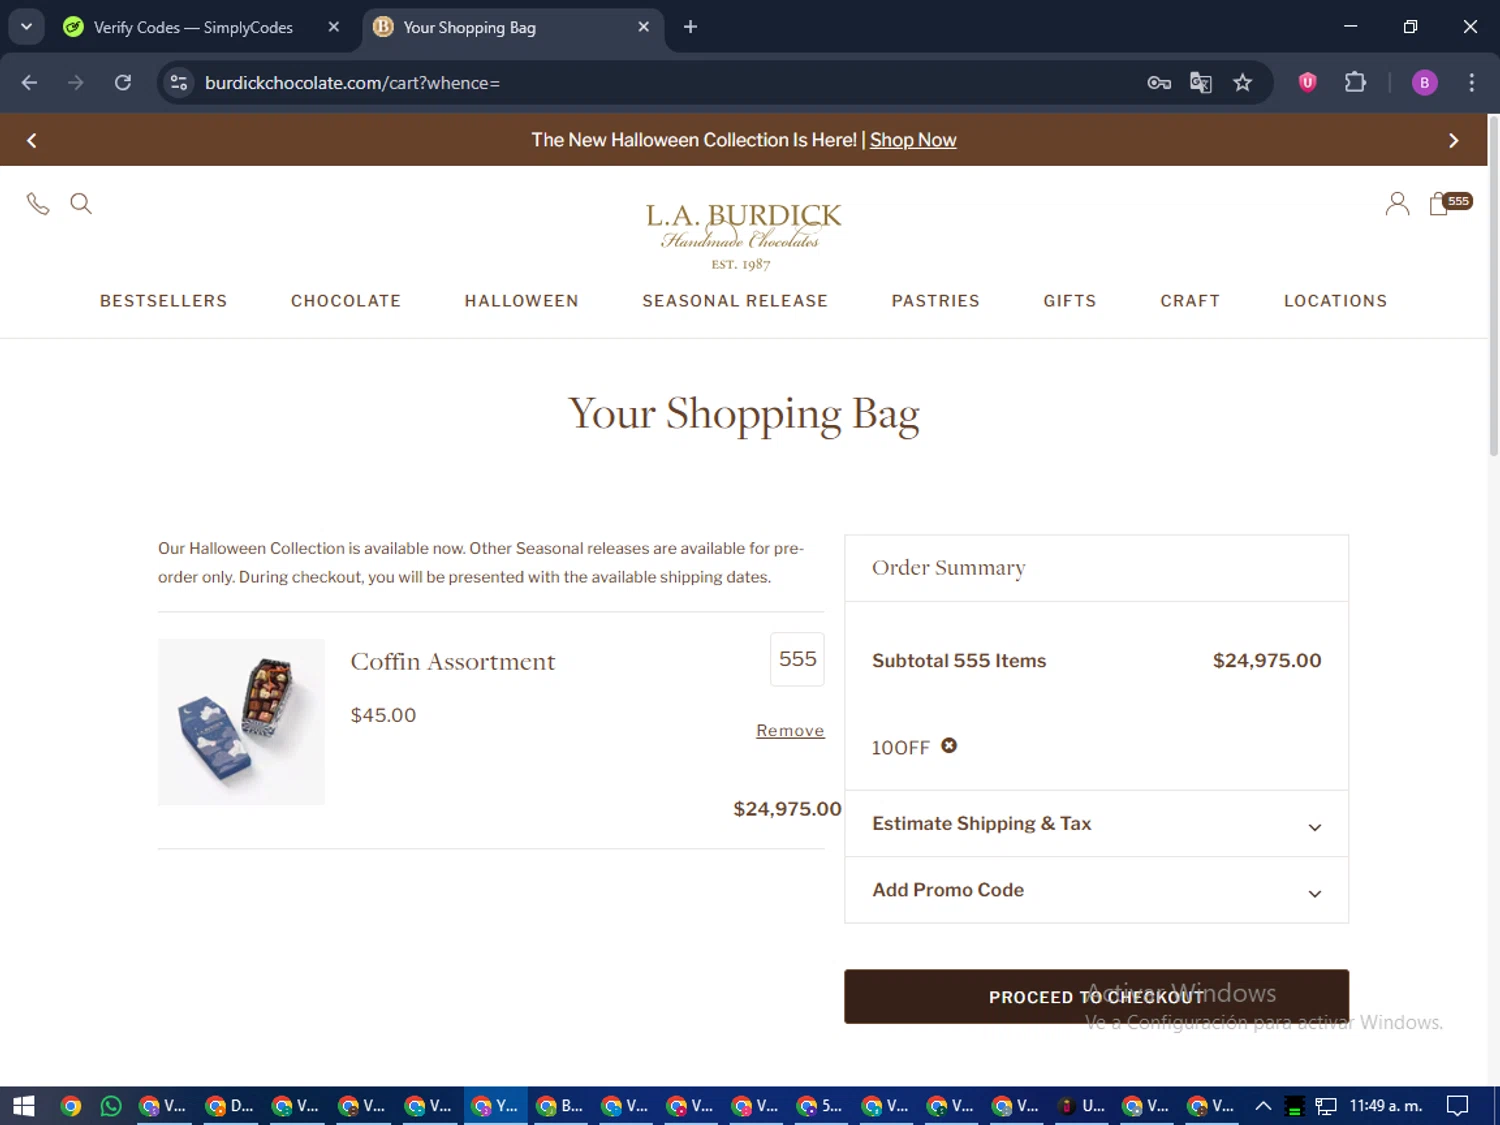Click the page vertical scrollbar
This screenshot has width=1500, height=1125.
pos(1494,287)
